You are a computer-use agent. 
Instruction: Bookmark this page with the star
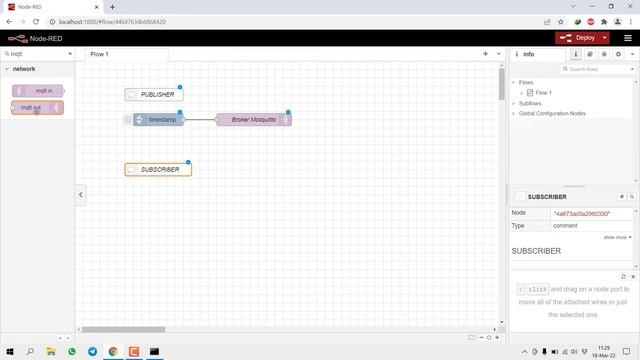pyautogui.click(x=561, y=22)
